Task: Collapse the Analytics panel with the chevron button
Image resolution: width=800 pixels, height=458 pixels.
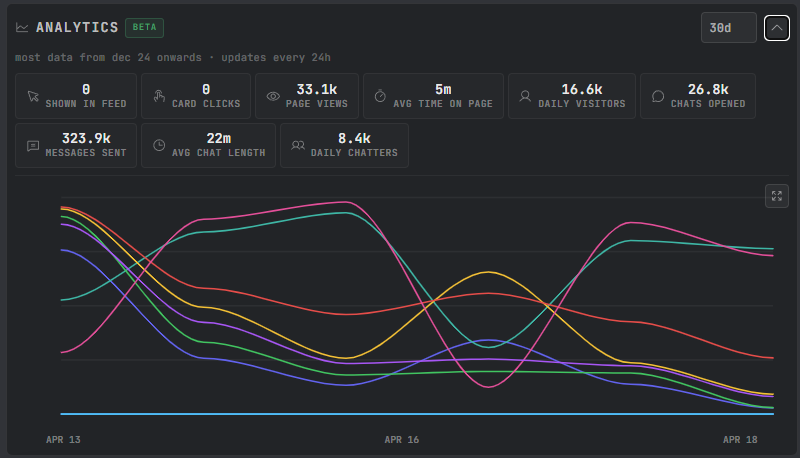Action: [777, 28]
